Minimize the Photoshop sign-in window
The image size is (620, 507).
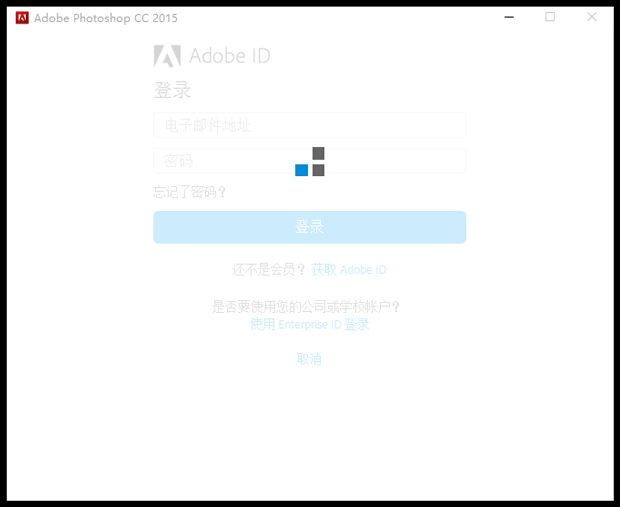point(510,17)
